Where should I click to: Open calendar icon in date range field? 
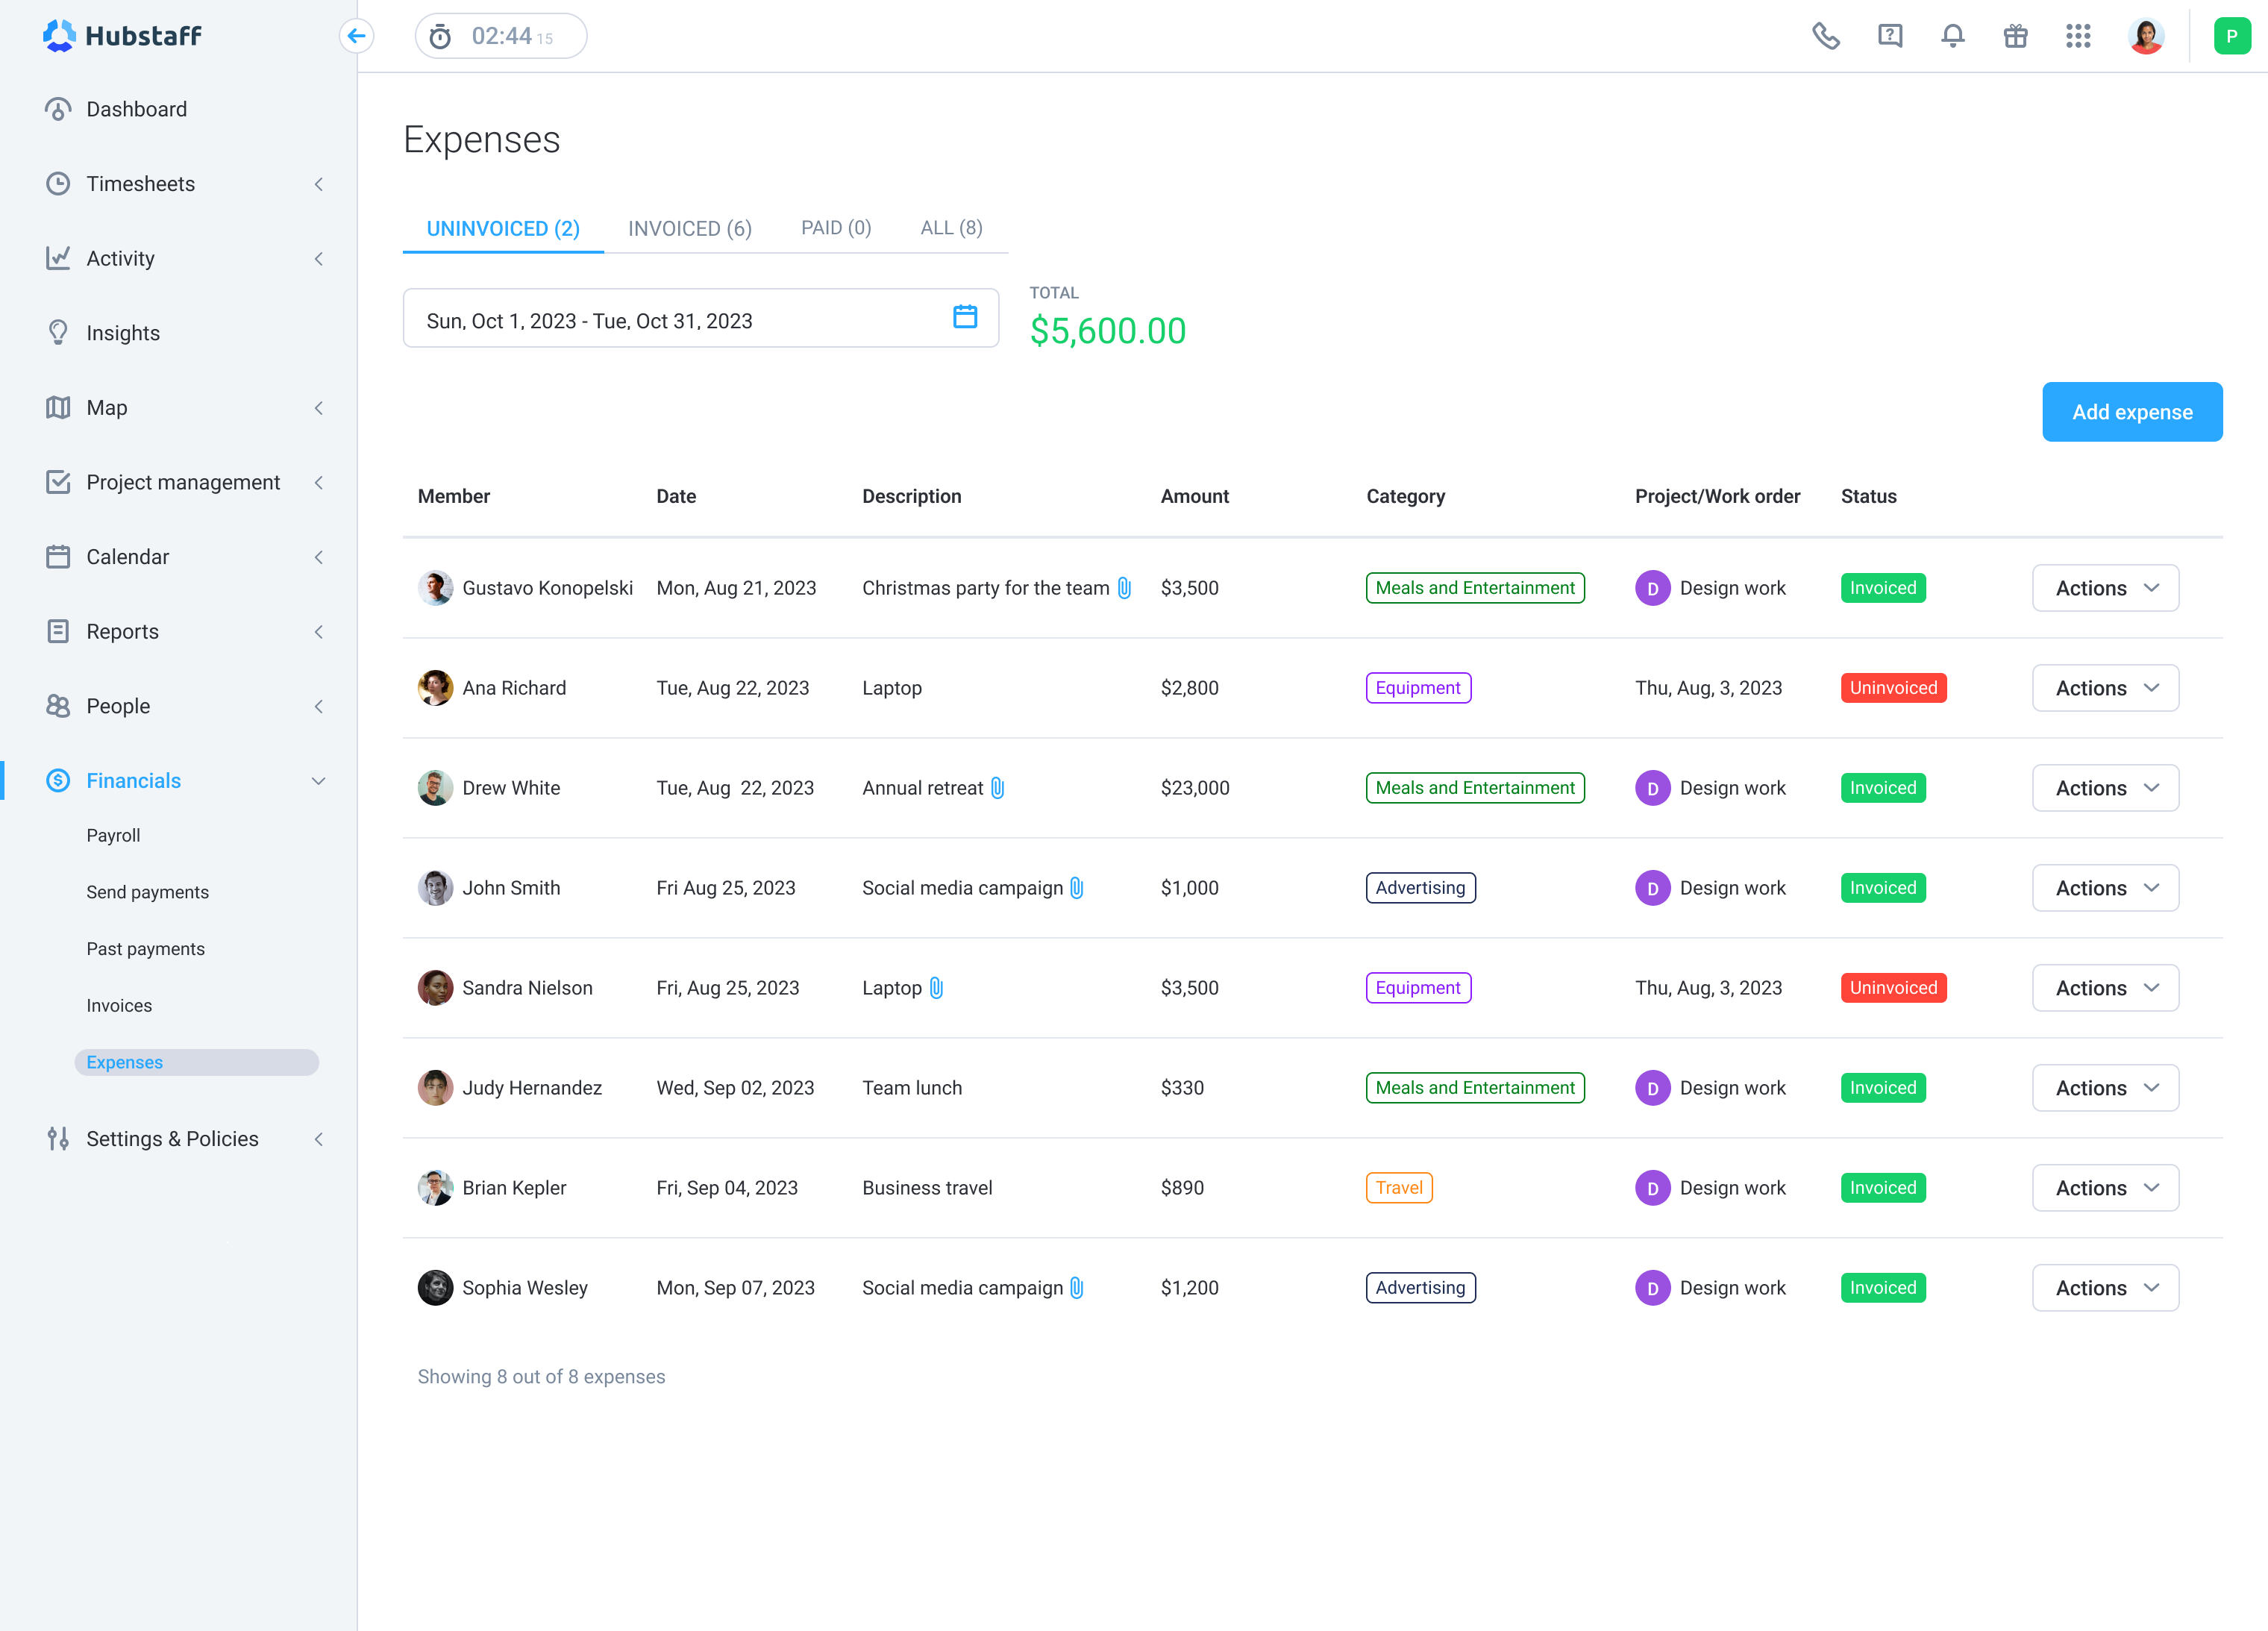coord(964,317)
